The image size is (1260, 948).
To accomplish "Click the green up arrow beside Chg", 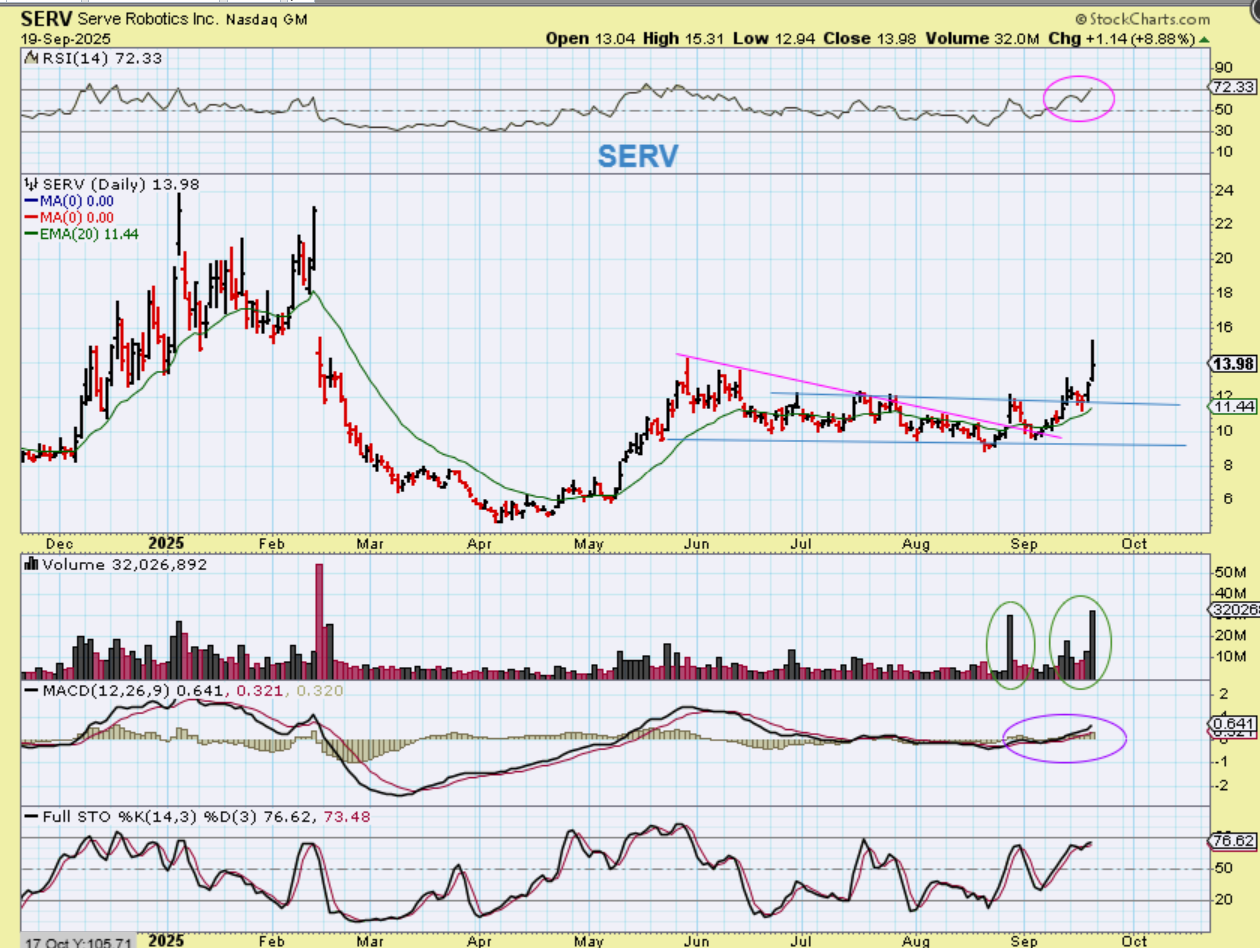I will pyautogui.click(x=1205, y=39).
